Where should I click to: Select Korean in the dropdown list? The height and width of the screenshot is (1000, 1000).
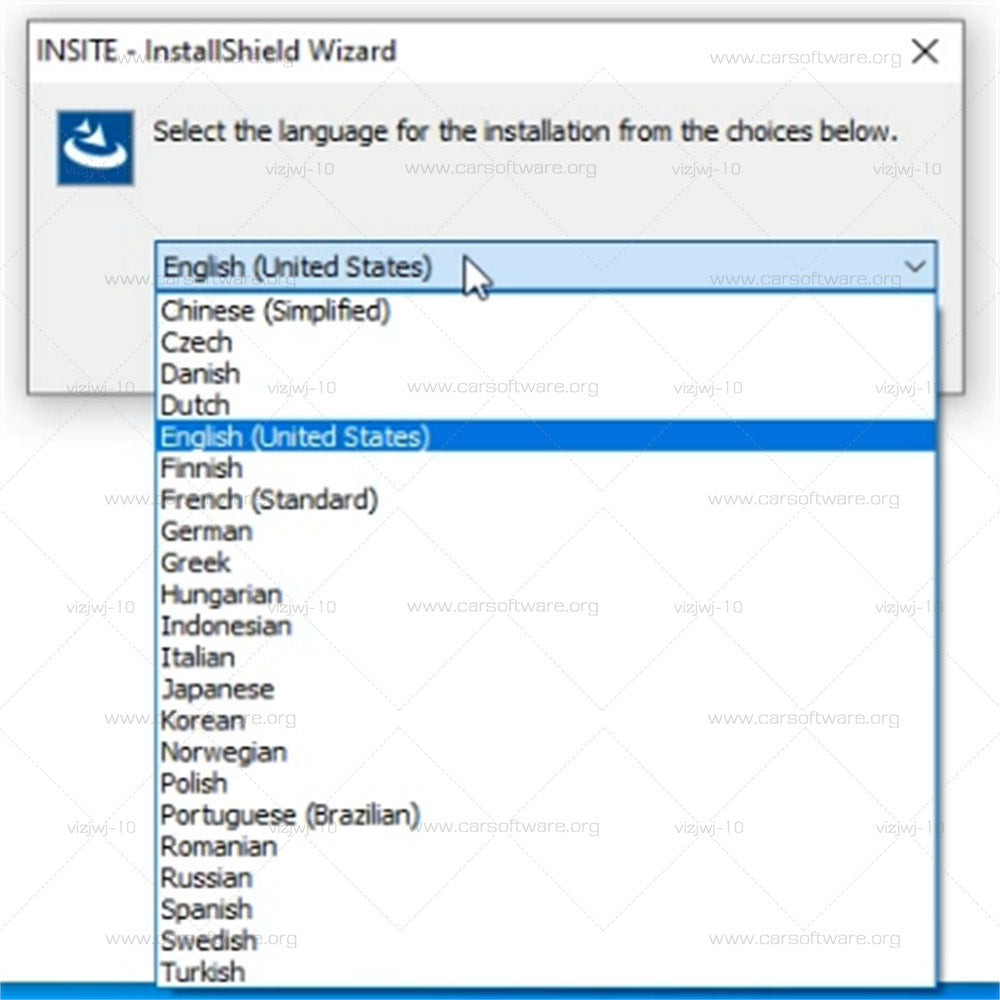(x=546, y=720)
